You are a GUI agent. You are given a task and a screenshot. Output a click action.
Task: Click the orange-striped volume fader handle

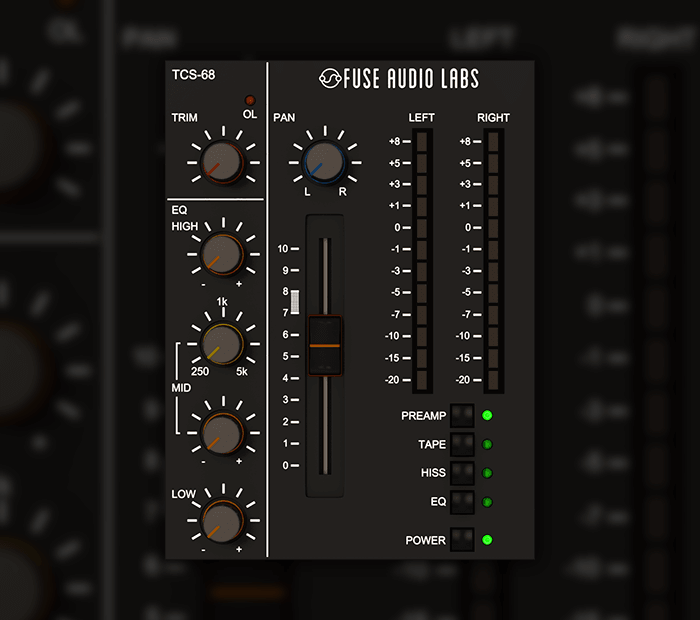pyautogui.click(x=325, y=345)
